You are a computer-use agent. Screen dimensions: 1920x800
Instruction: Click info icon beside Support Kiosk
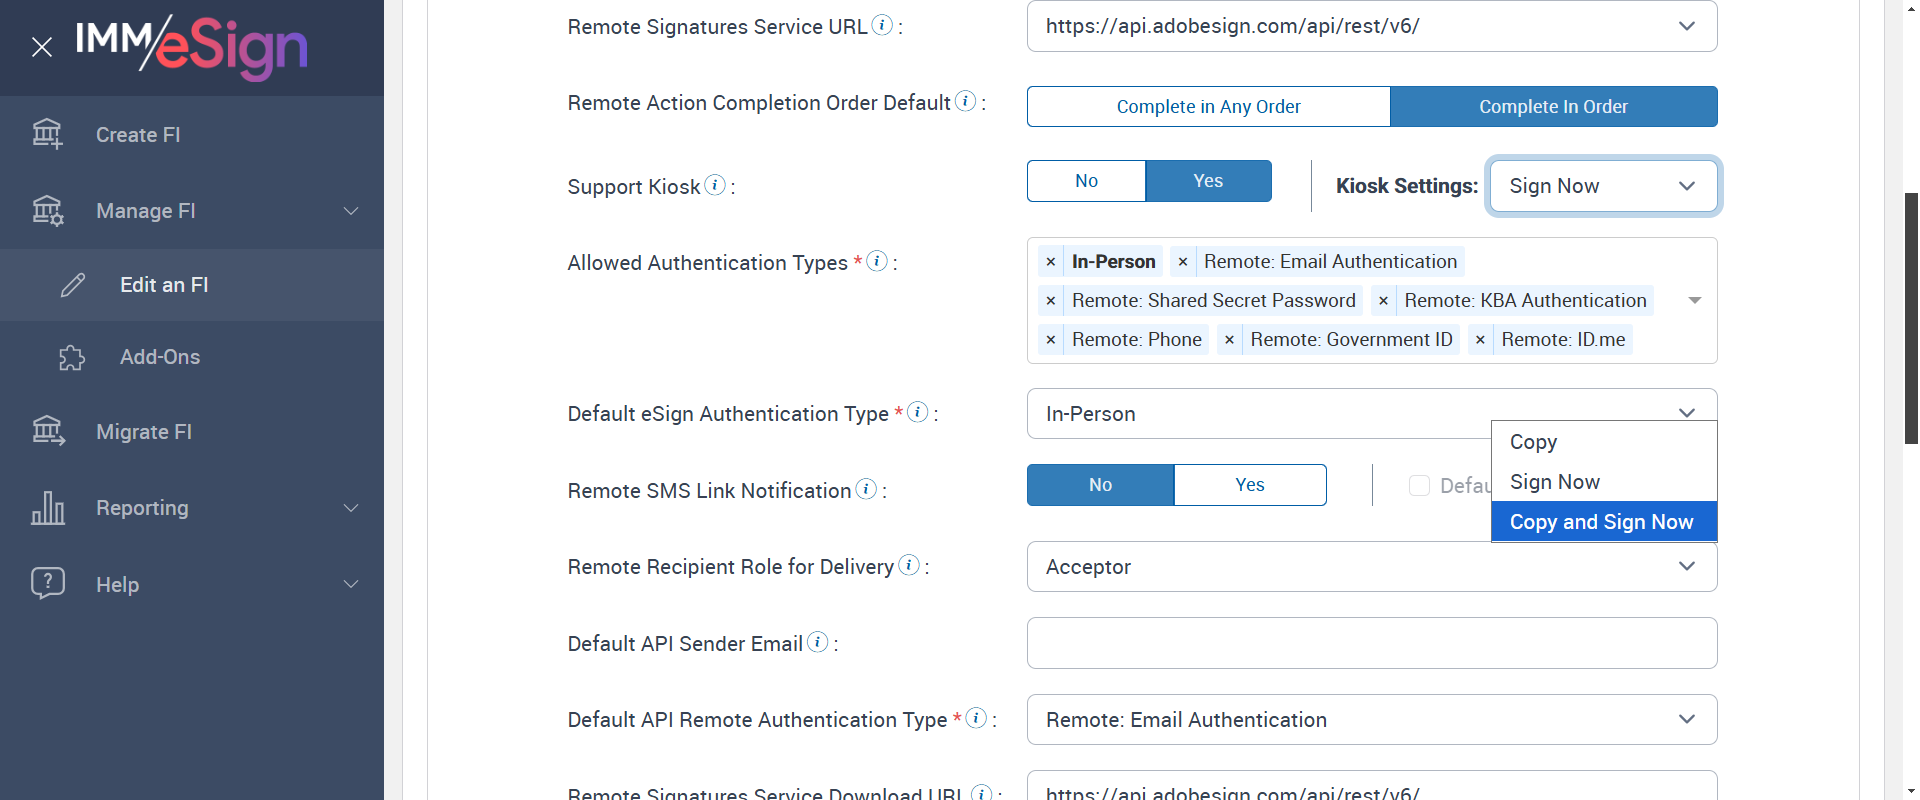point(715,185)
